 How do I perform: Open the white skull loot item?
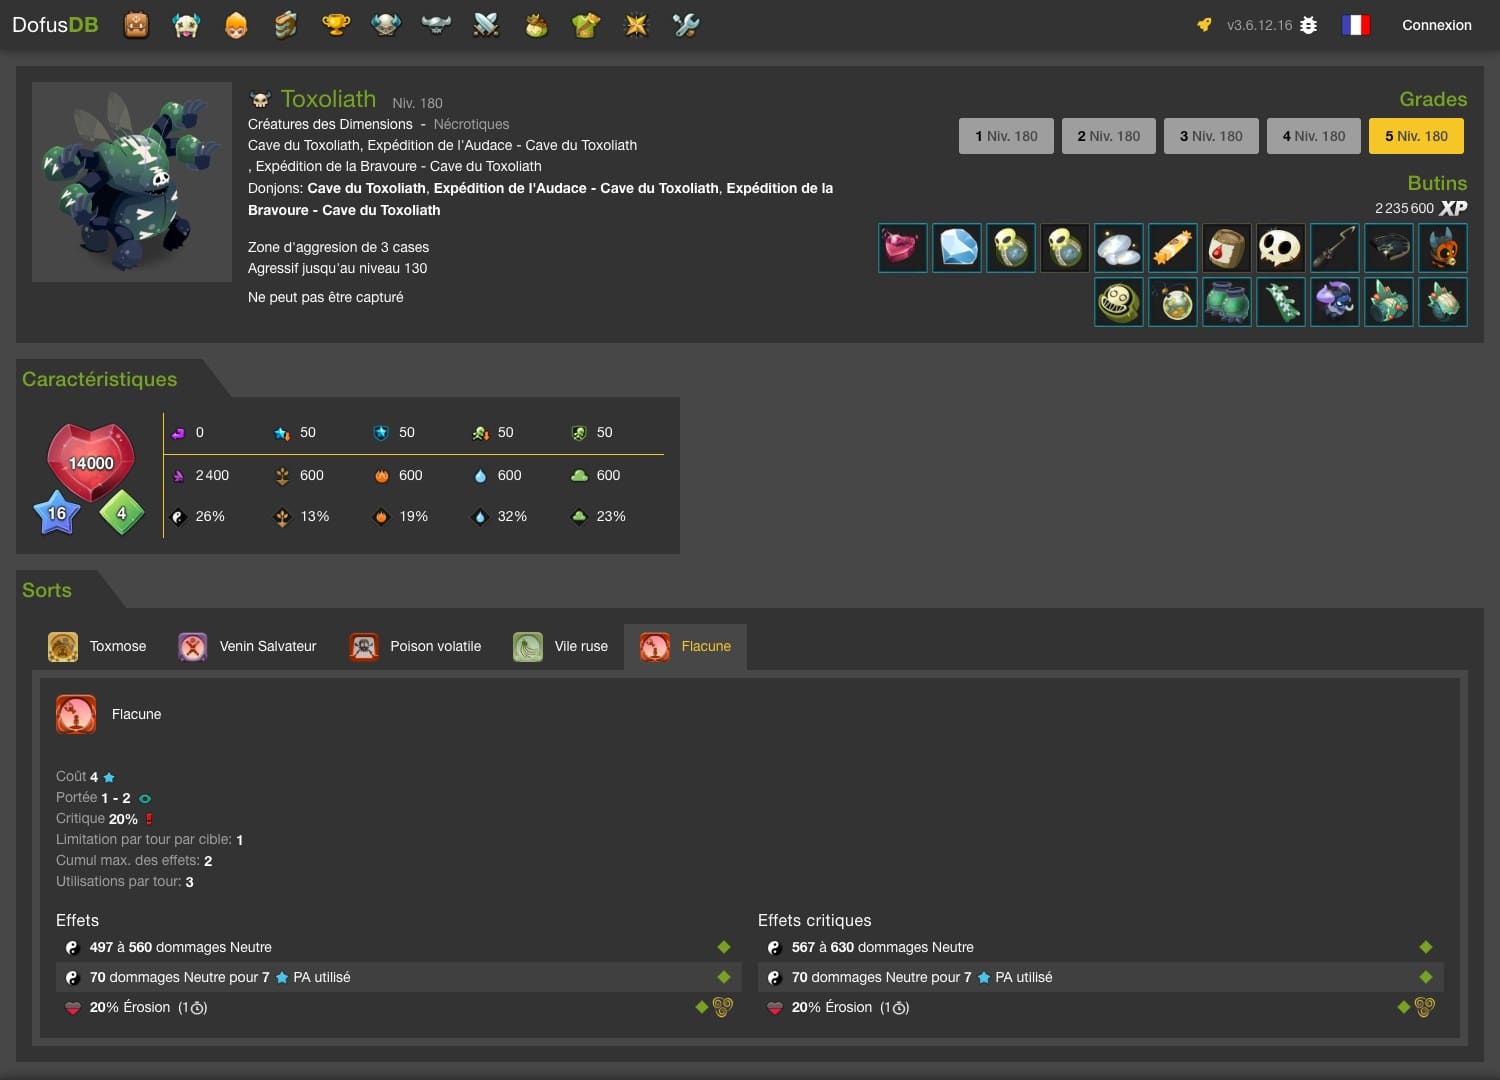(x=1281, y=248)
